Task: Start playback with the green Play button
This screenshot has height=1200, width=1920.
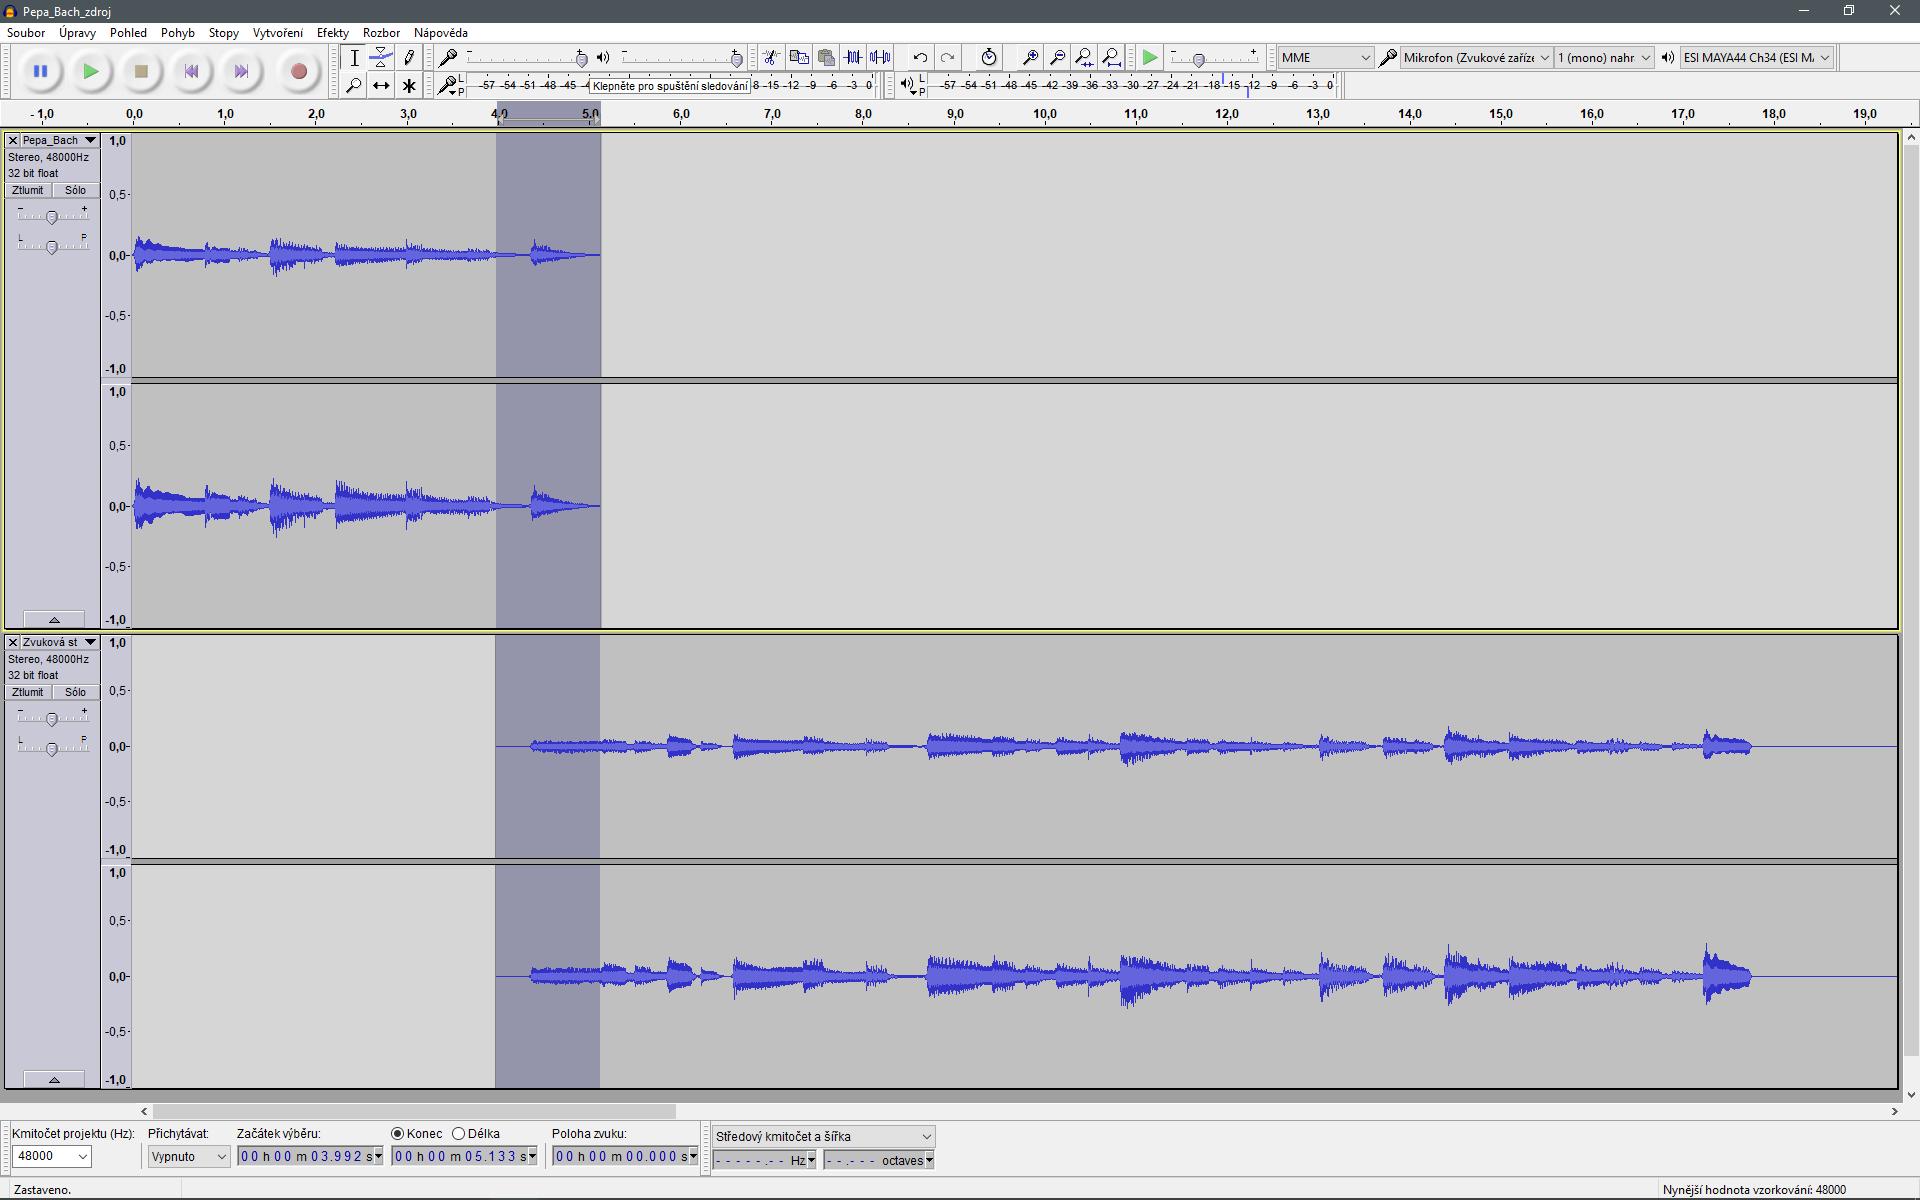Action: [91, 71]
